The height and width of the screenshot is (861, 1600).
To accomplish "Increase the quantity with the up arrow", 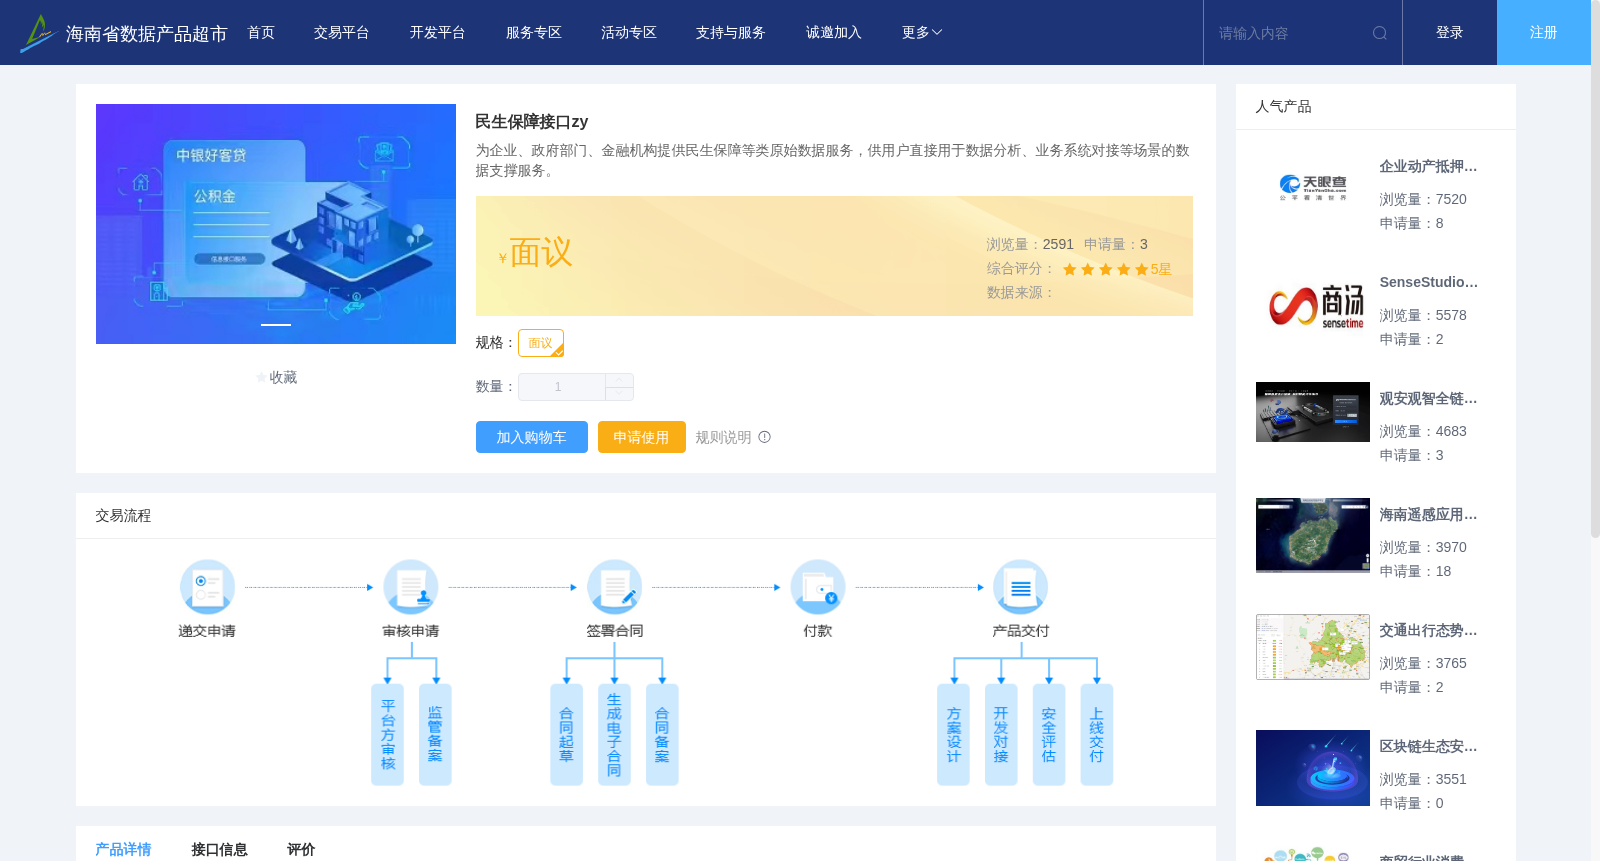I will pos(619,380).
